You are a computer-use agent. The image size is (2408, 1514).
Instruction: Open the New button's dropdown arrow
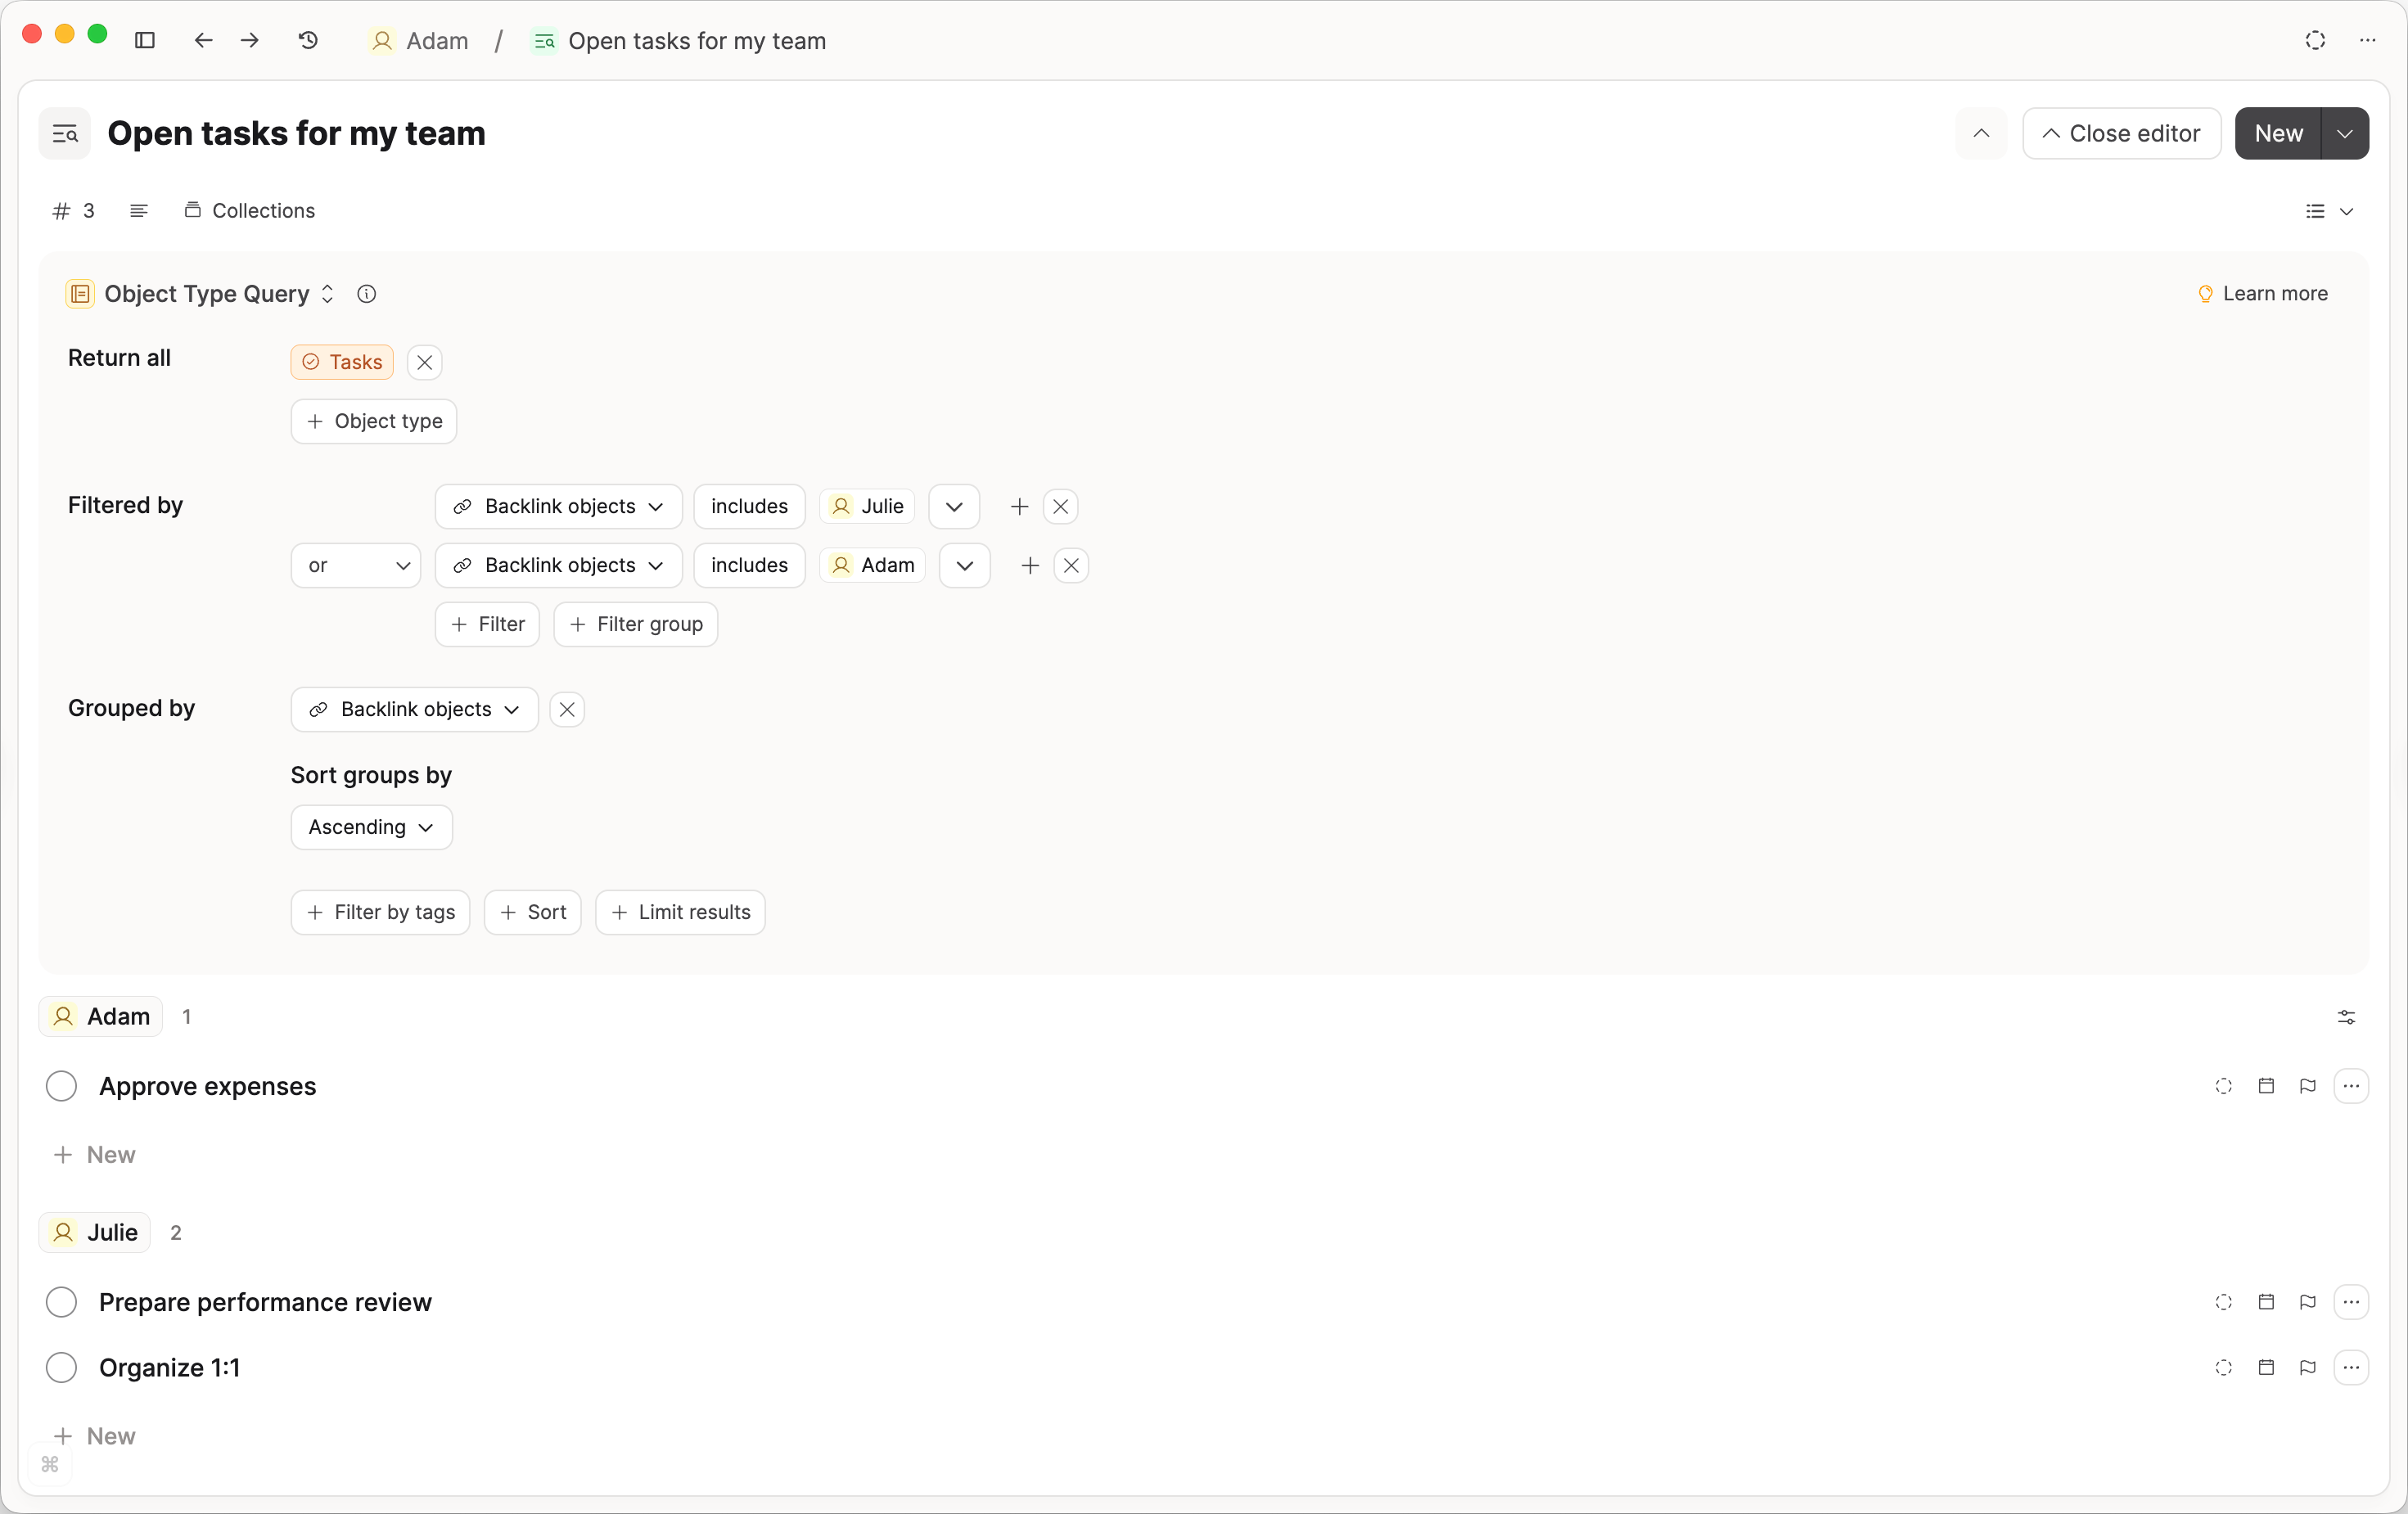point(2344,133)
